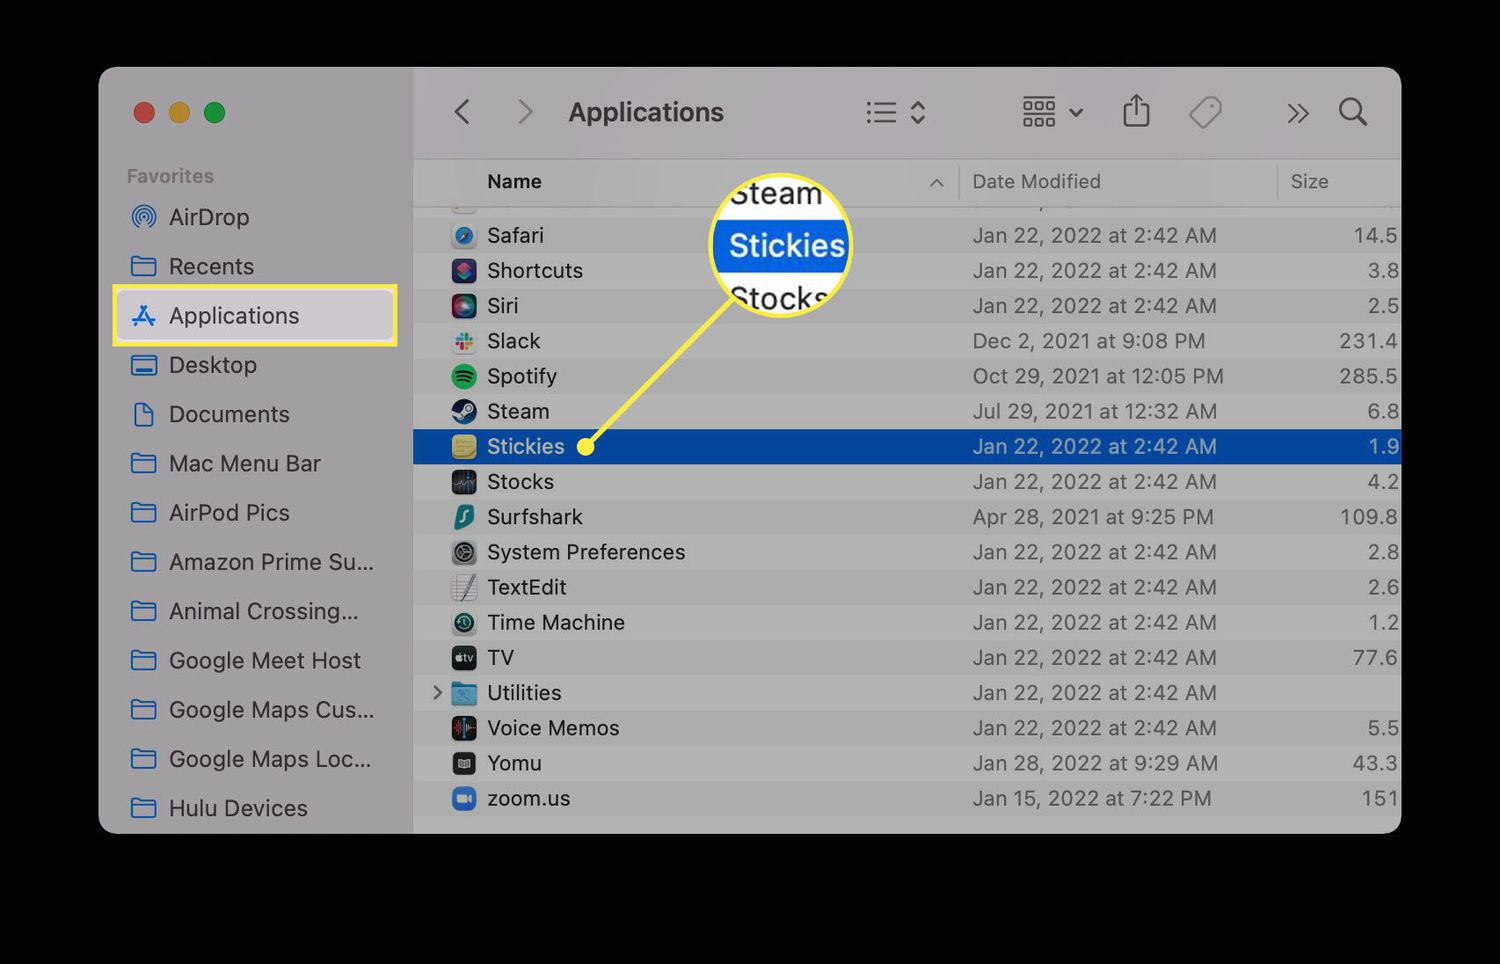This screenshot has width=1500, height=964.
Task: Sort by the Name column header
Action: 514,182
